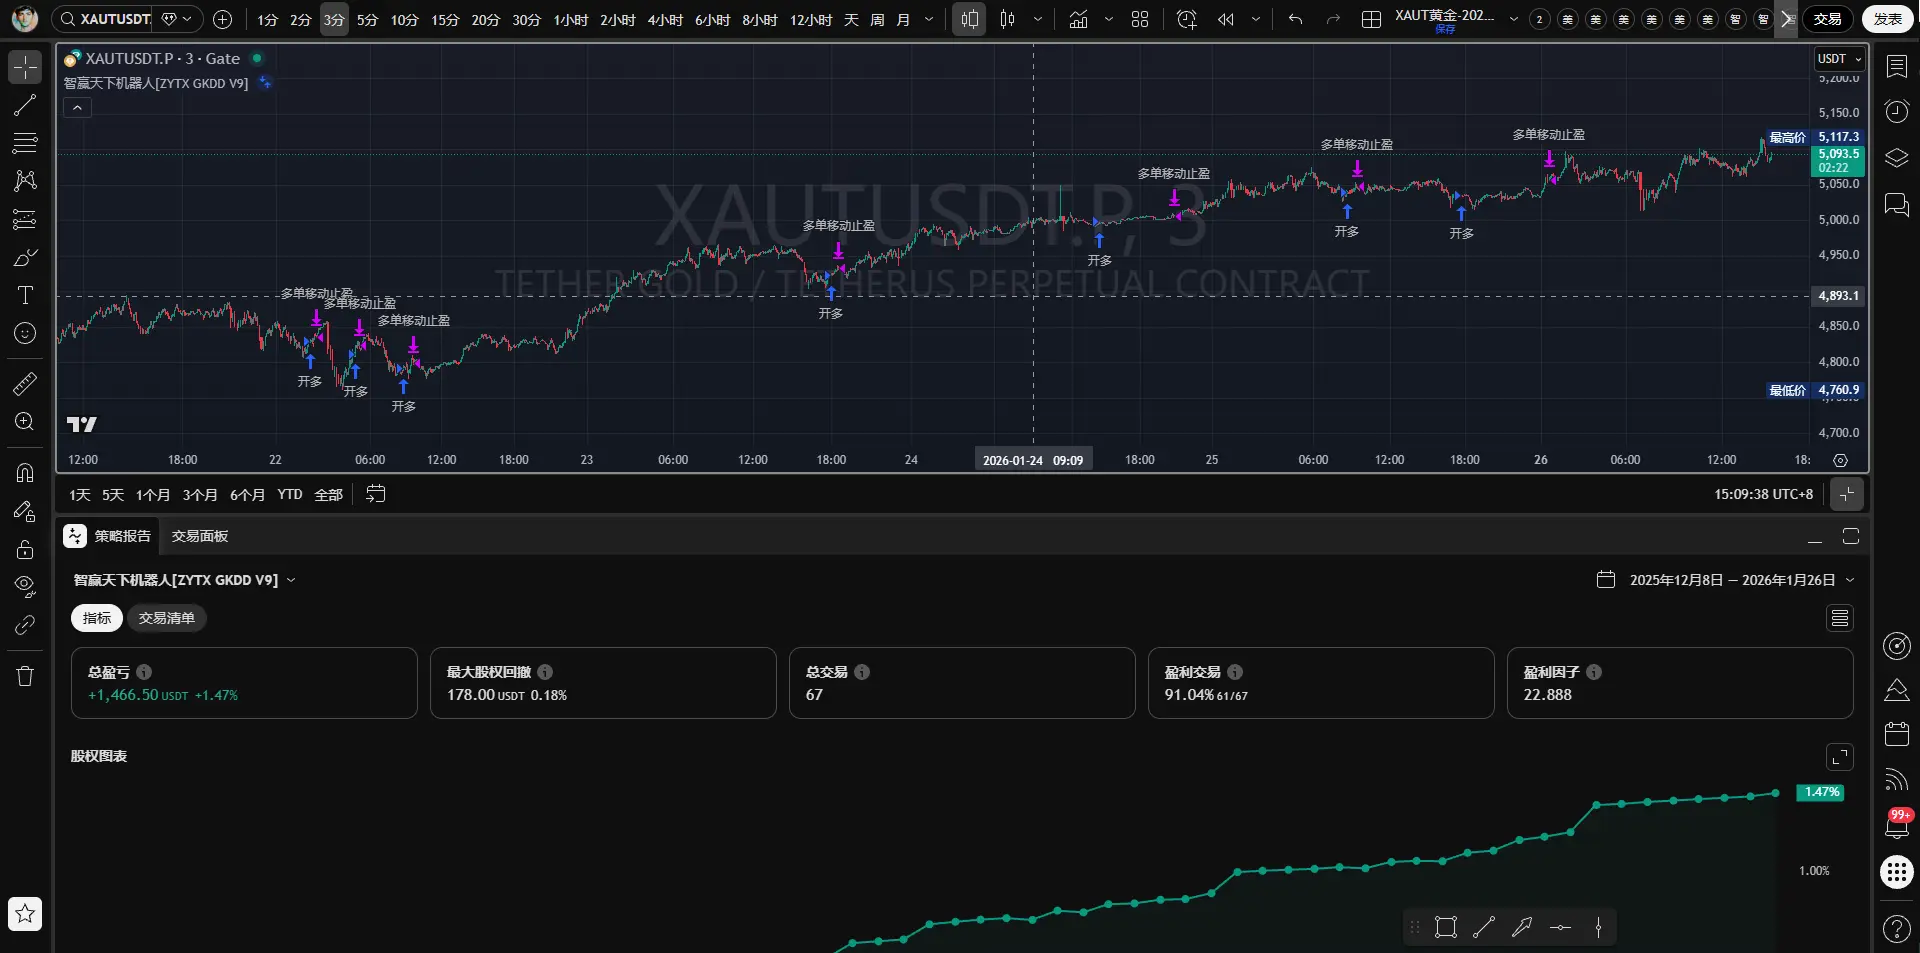The image size is (1920, 953).
Task: Open the alerts clock icon
Action: (1896, 111)
